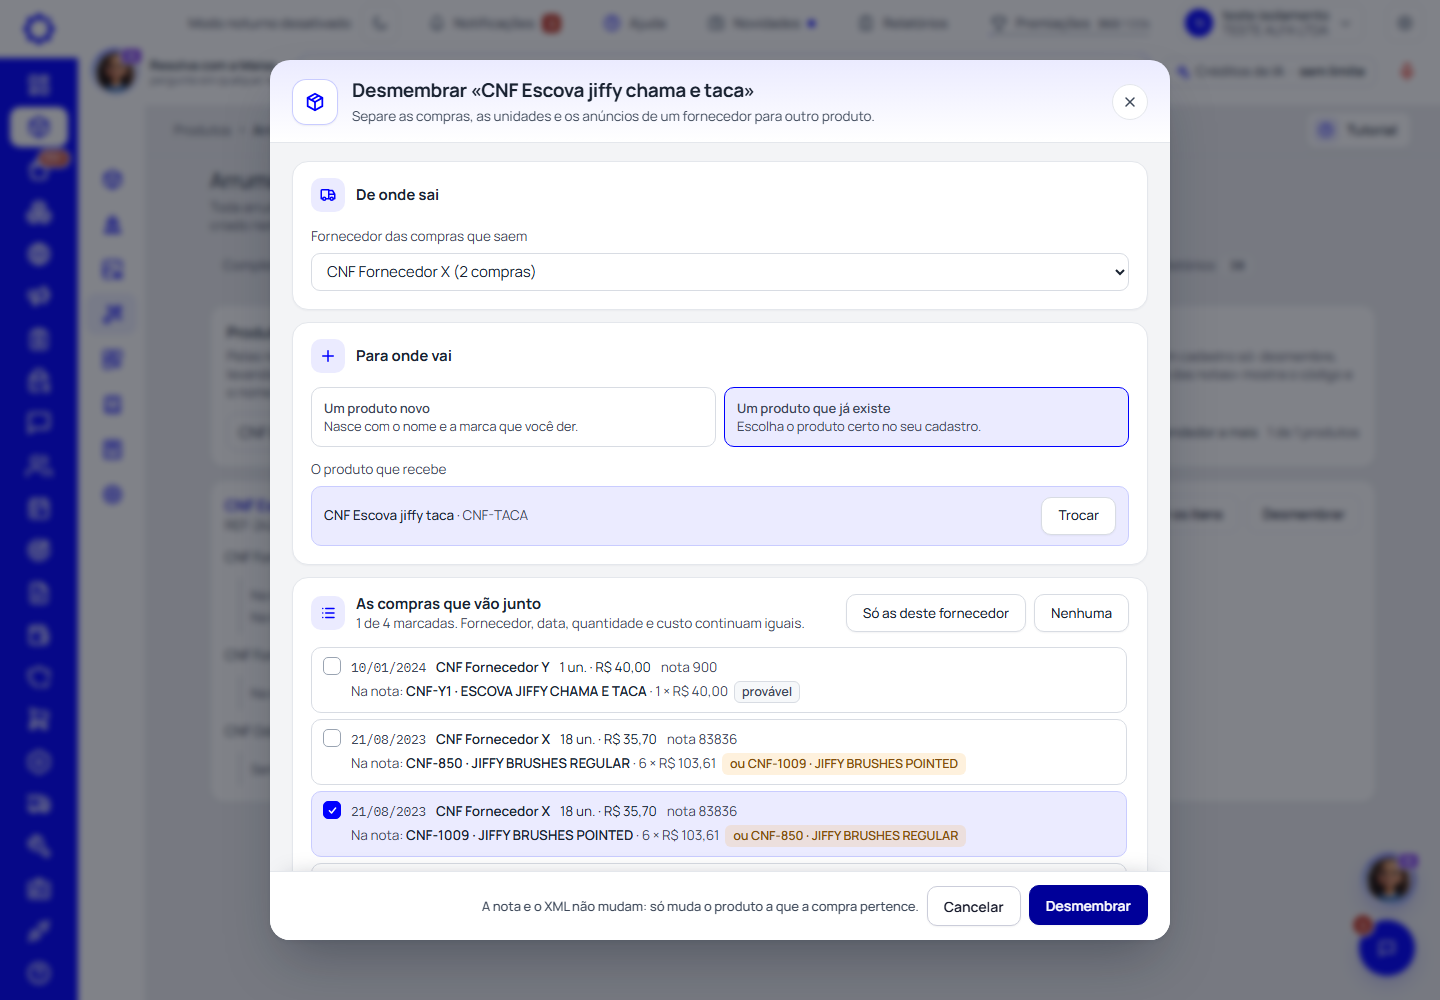This screenshot has height=1000, width=1440.
Task: Click the A nota e o XML não mudam note
Action: pos(700,907)
